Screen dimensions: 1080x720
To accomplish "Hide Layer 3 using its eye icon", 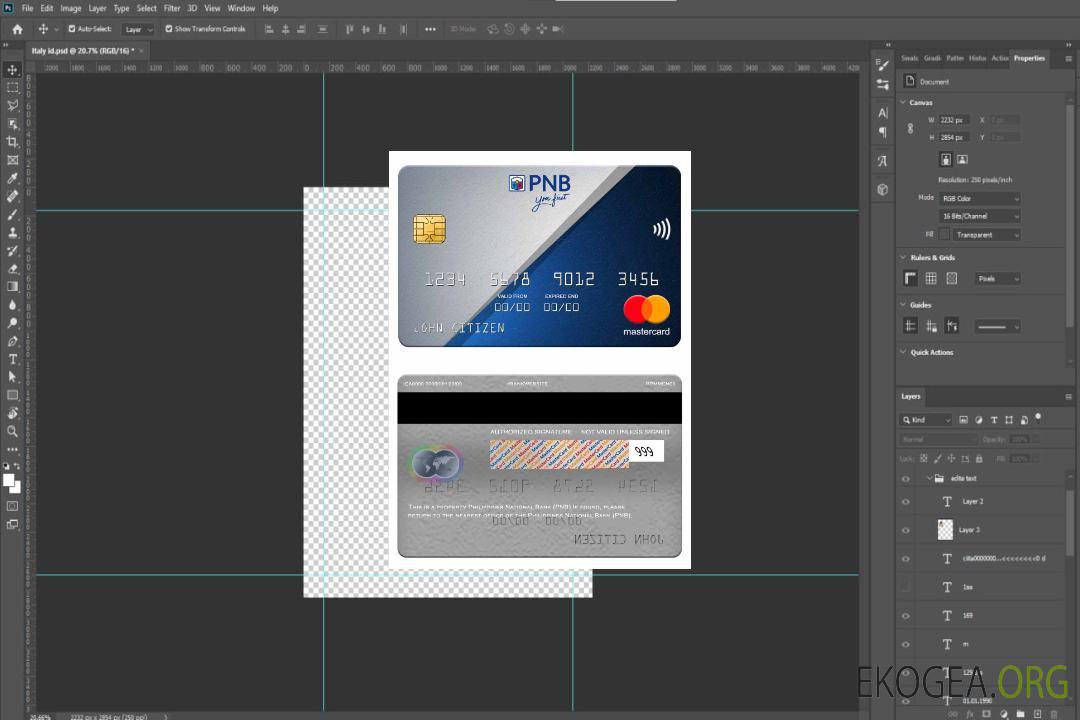I will [x=906, y=531].
